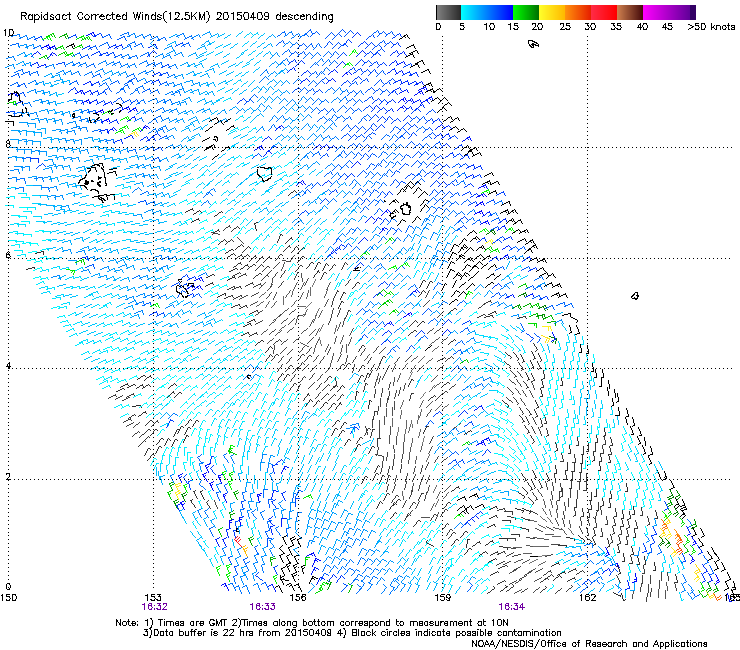Click the purple time label 16:33
This screenshot has height=650, width=740.
pos(262,607)
